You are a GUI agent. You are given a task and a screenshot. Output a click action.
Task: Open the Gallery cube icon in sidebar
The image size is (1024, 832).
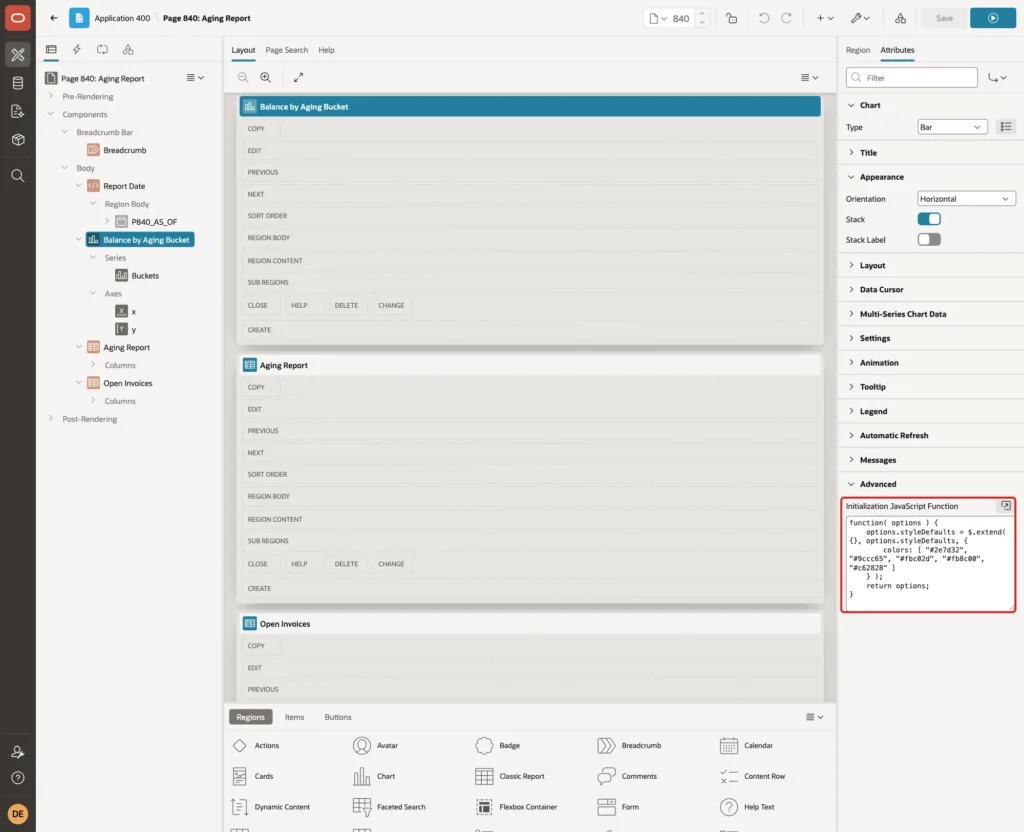[x=18, y=139]
